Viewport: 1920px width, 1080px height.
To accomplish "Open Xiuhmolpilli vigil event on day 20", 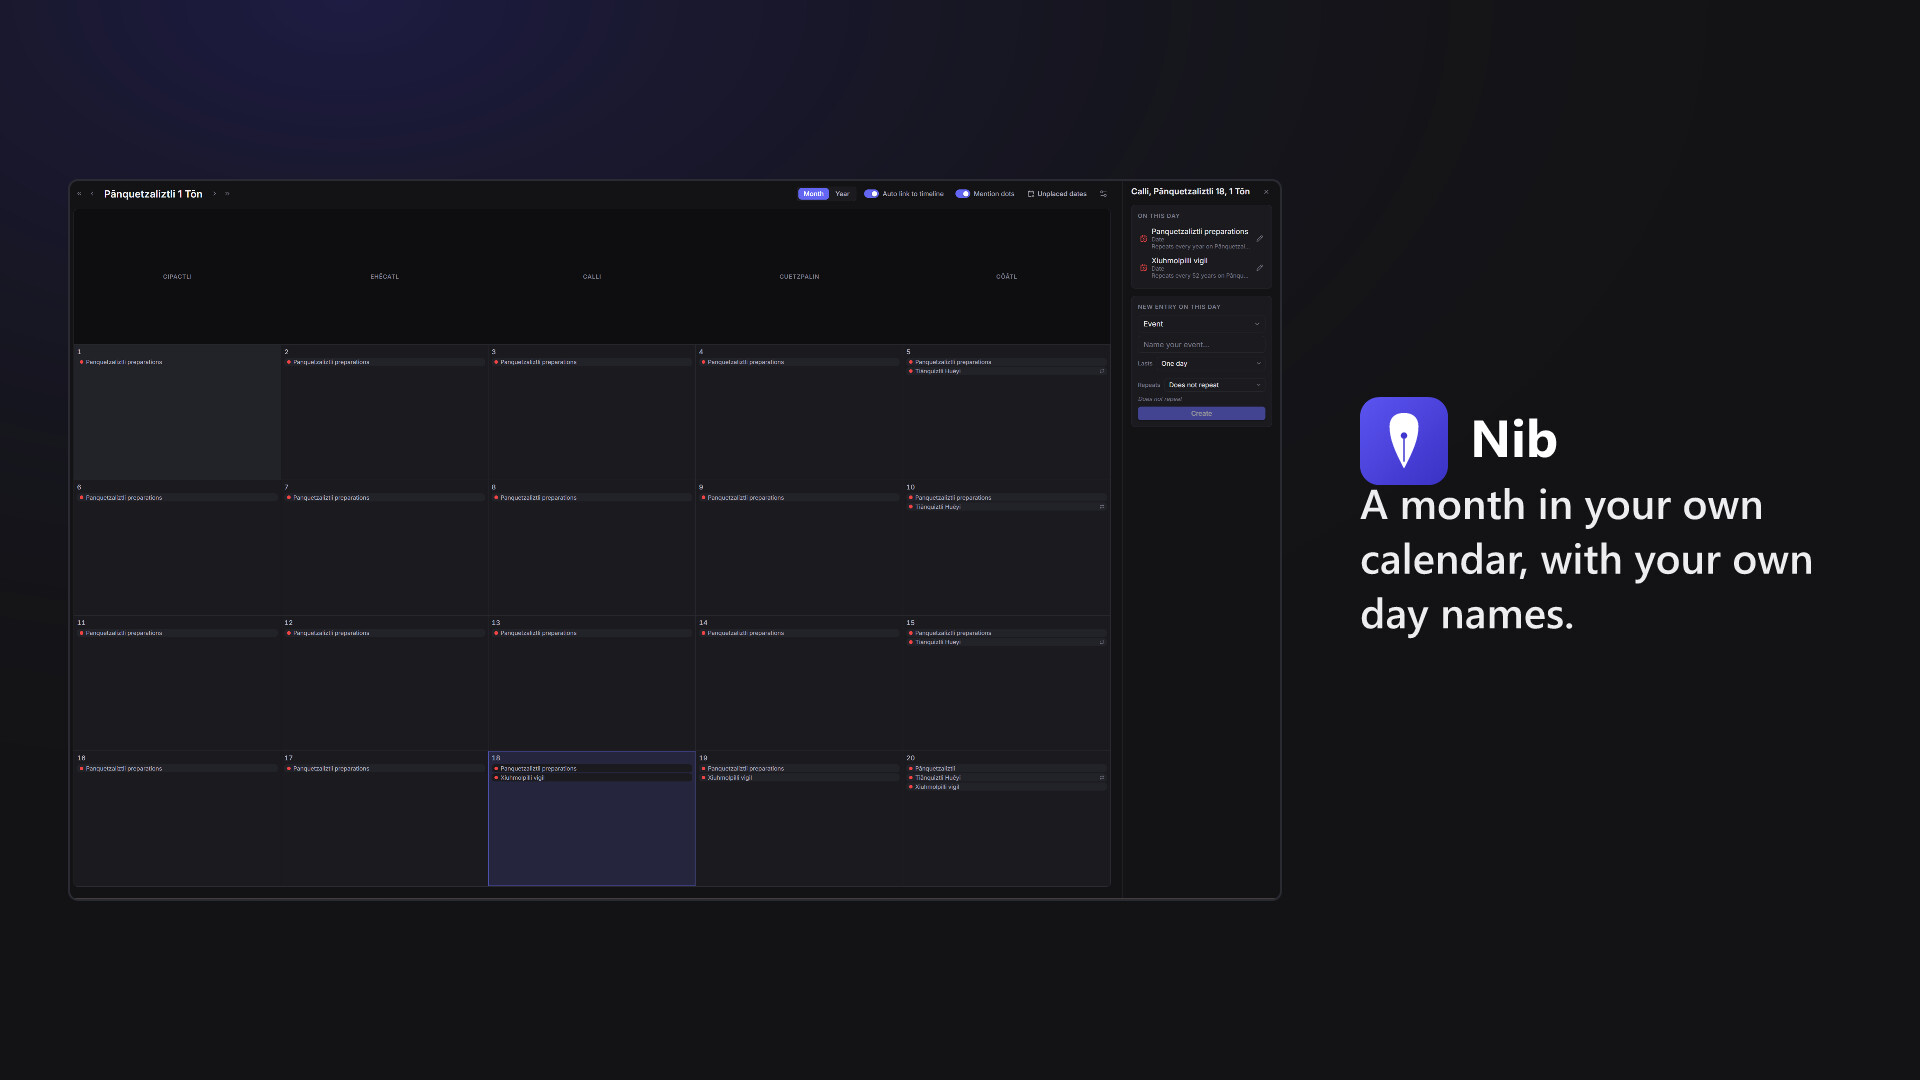I will coord(1006,787).
